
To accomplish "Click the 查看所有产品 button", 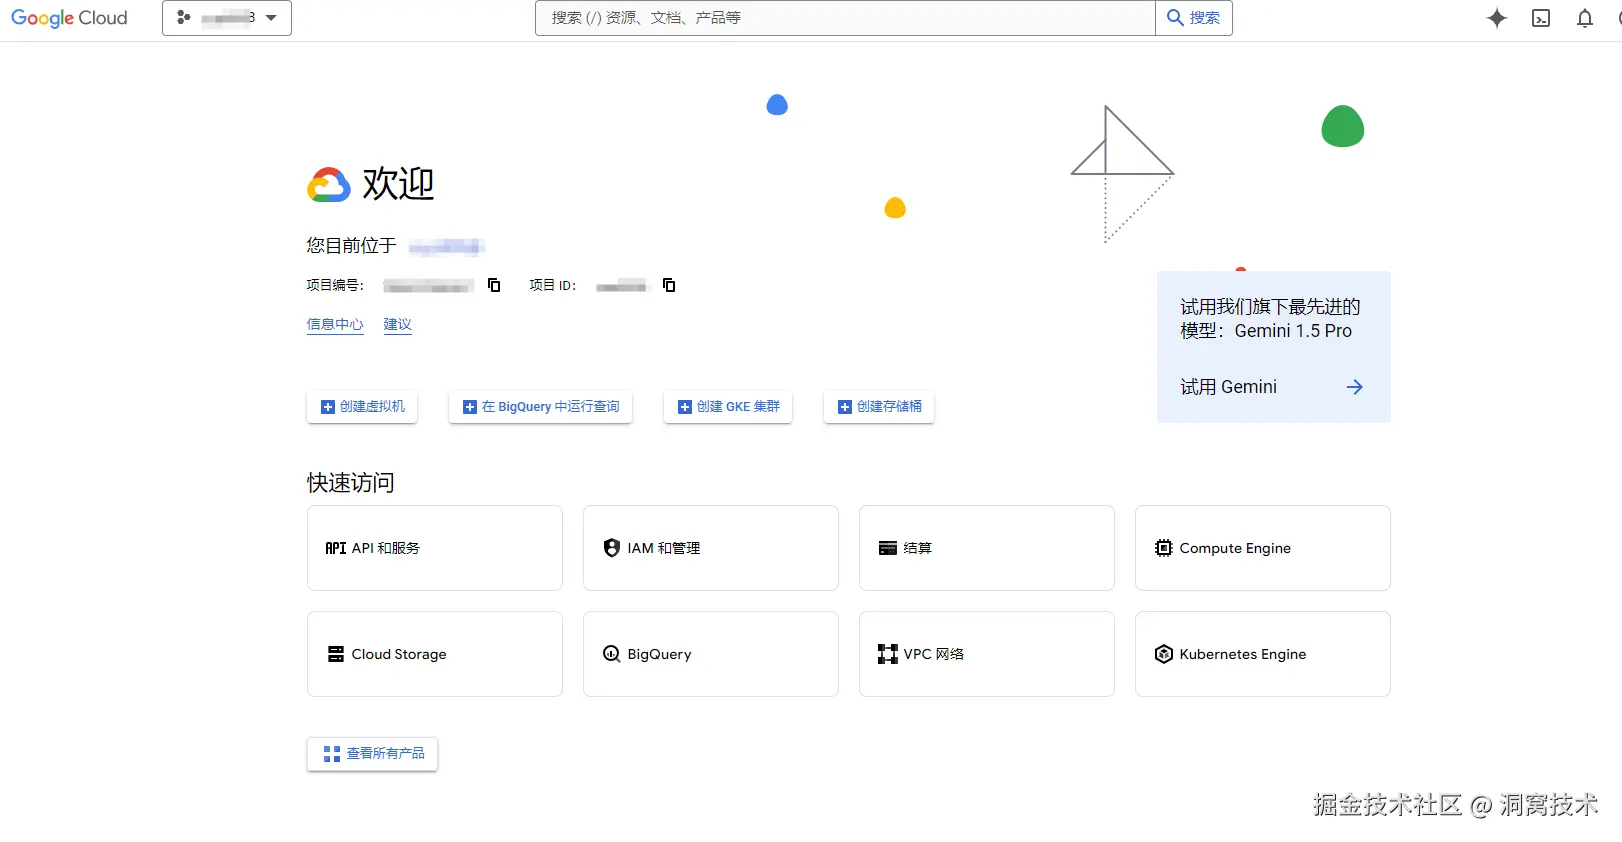I will (372, 754).
